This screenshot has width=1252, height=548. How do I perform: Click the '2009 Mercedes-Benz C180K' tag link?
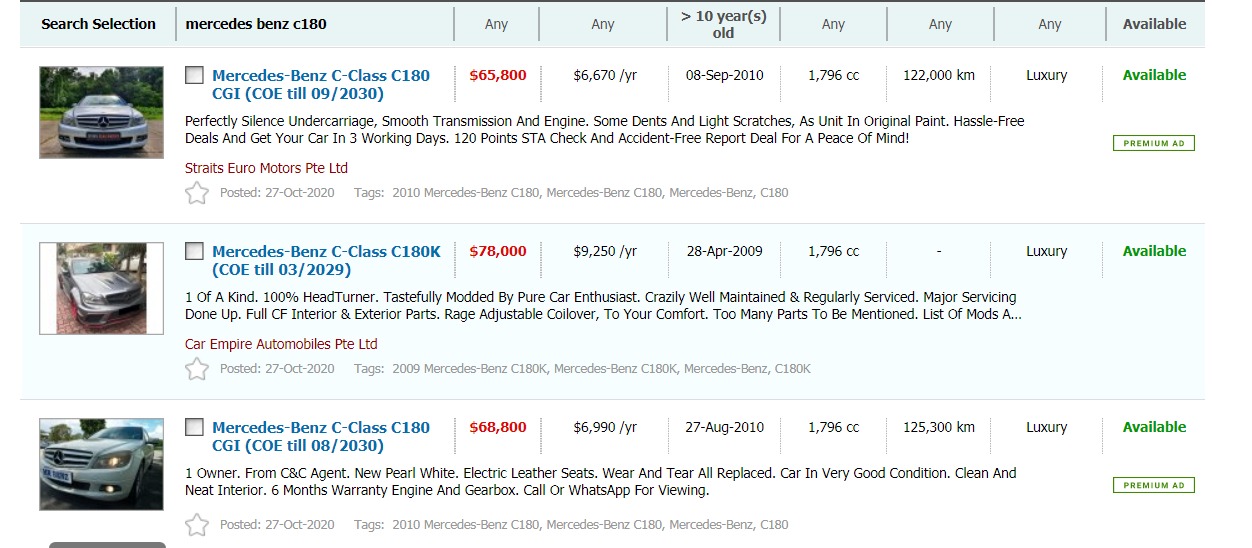click(469, 369)
